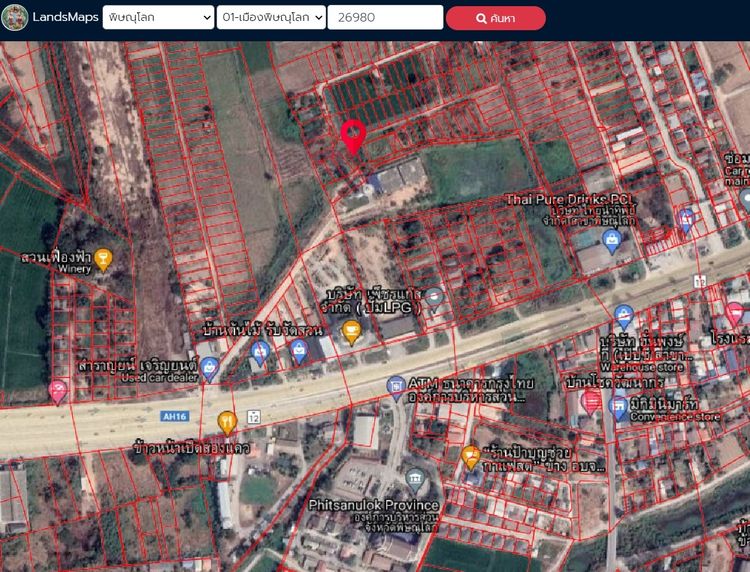Select the Warehouse store shopping marker
750x572 pixels.
624,317
